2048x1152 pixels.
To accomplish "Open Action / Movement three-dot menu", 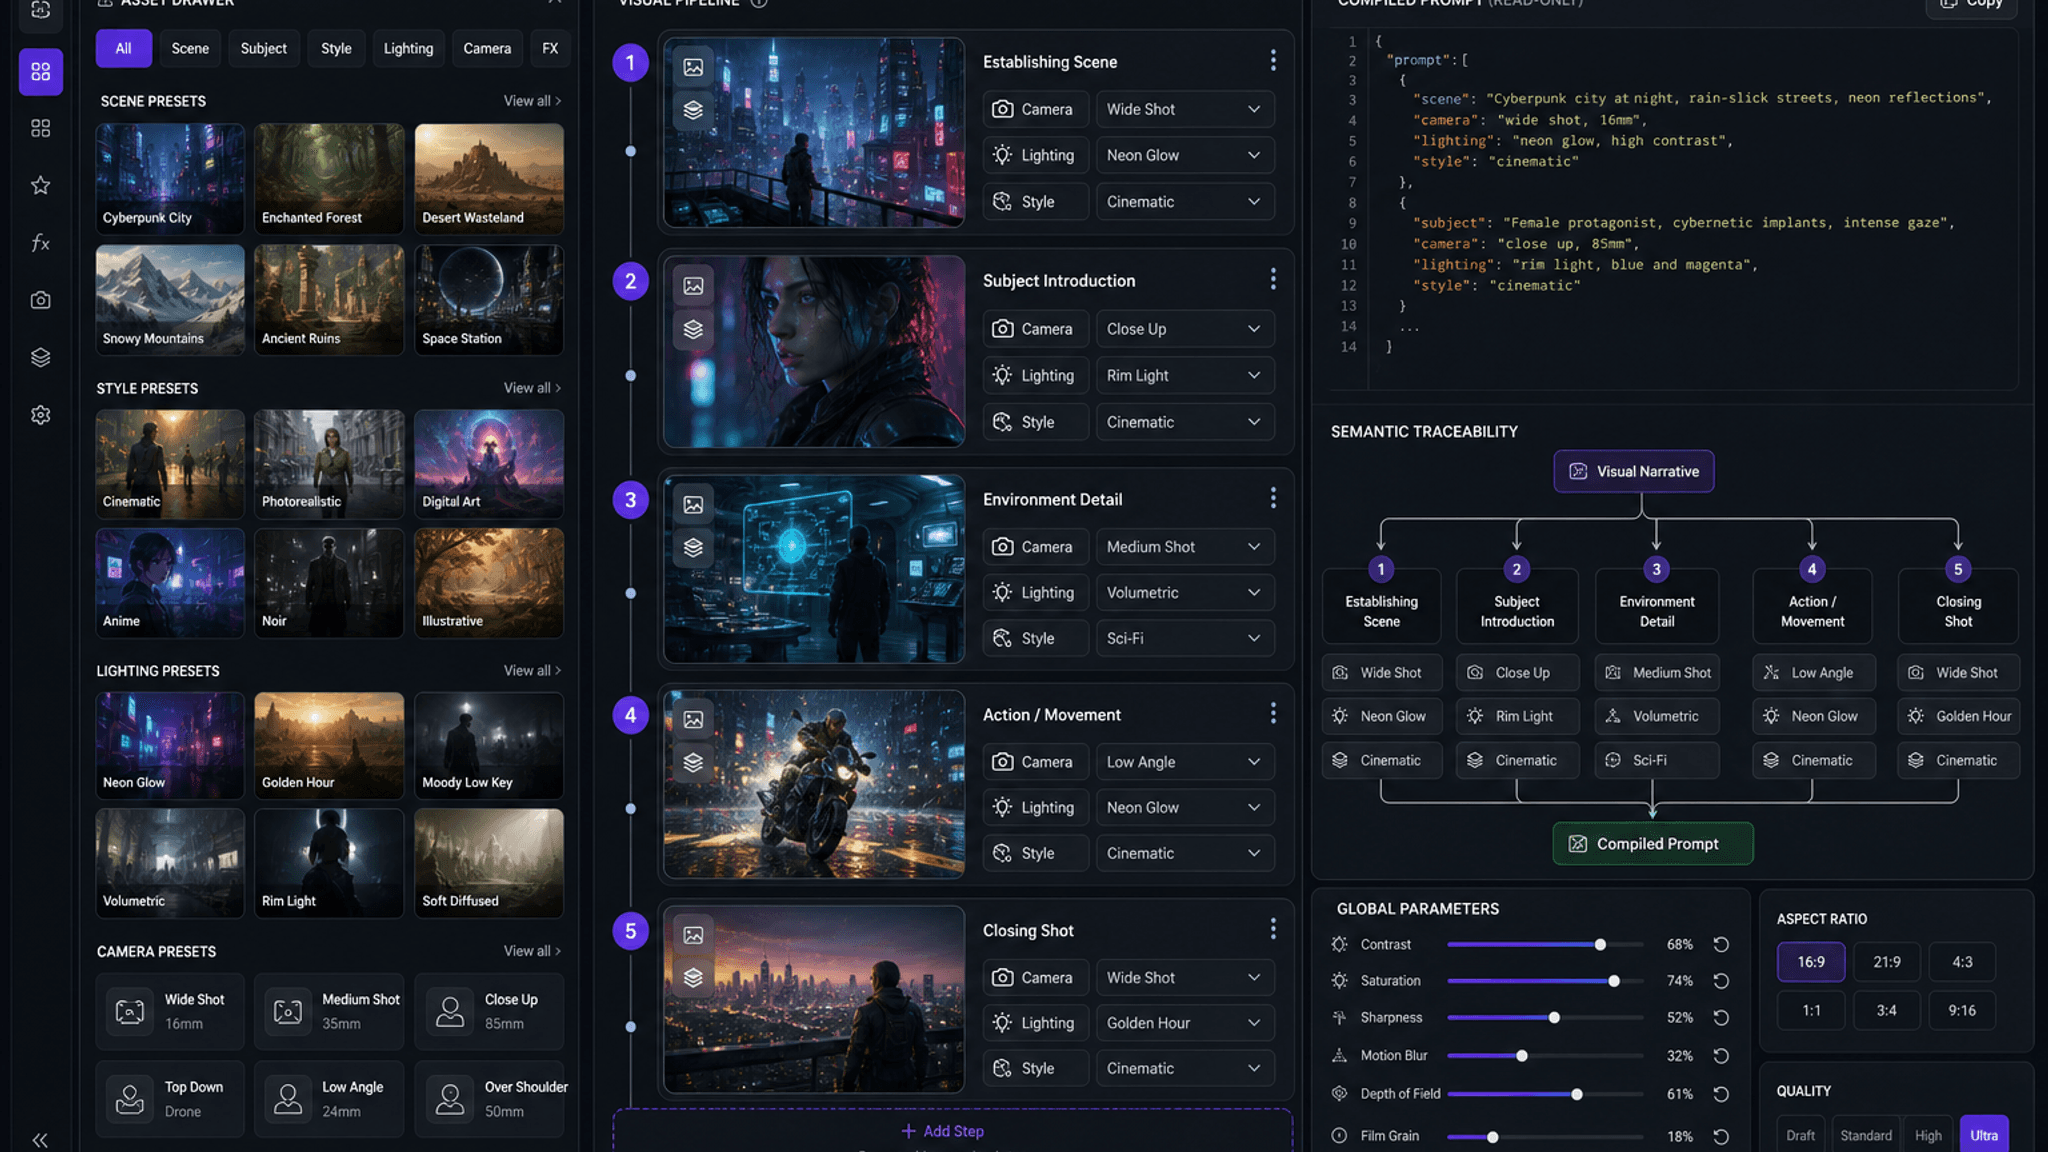I will pyautogui.click(x=1273, y=713).
